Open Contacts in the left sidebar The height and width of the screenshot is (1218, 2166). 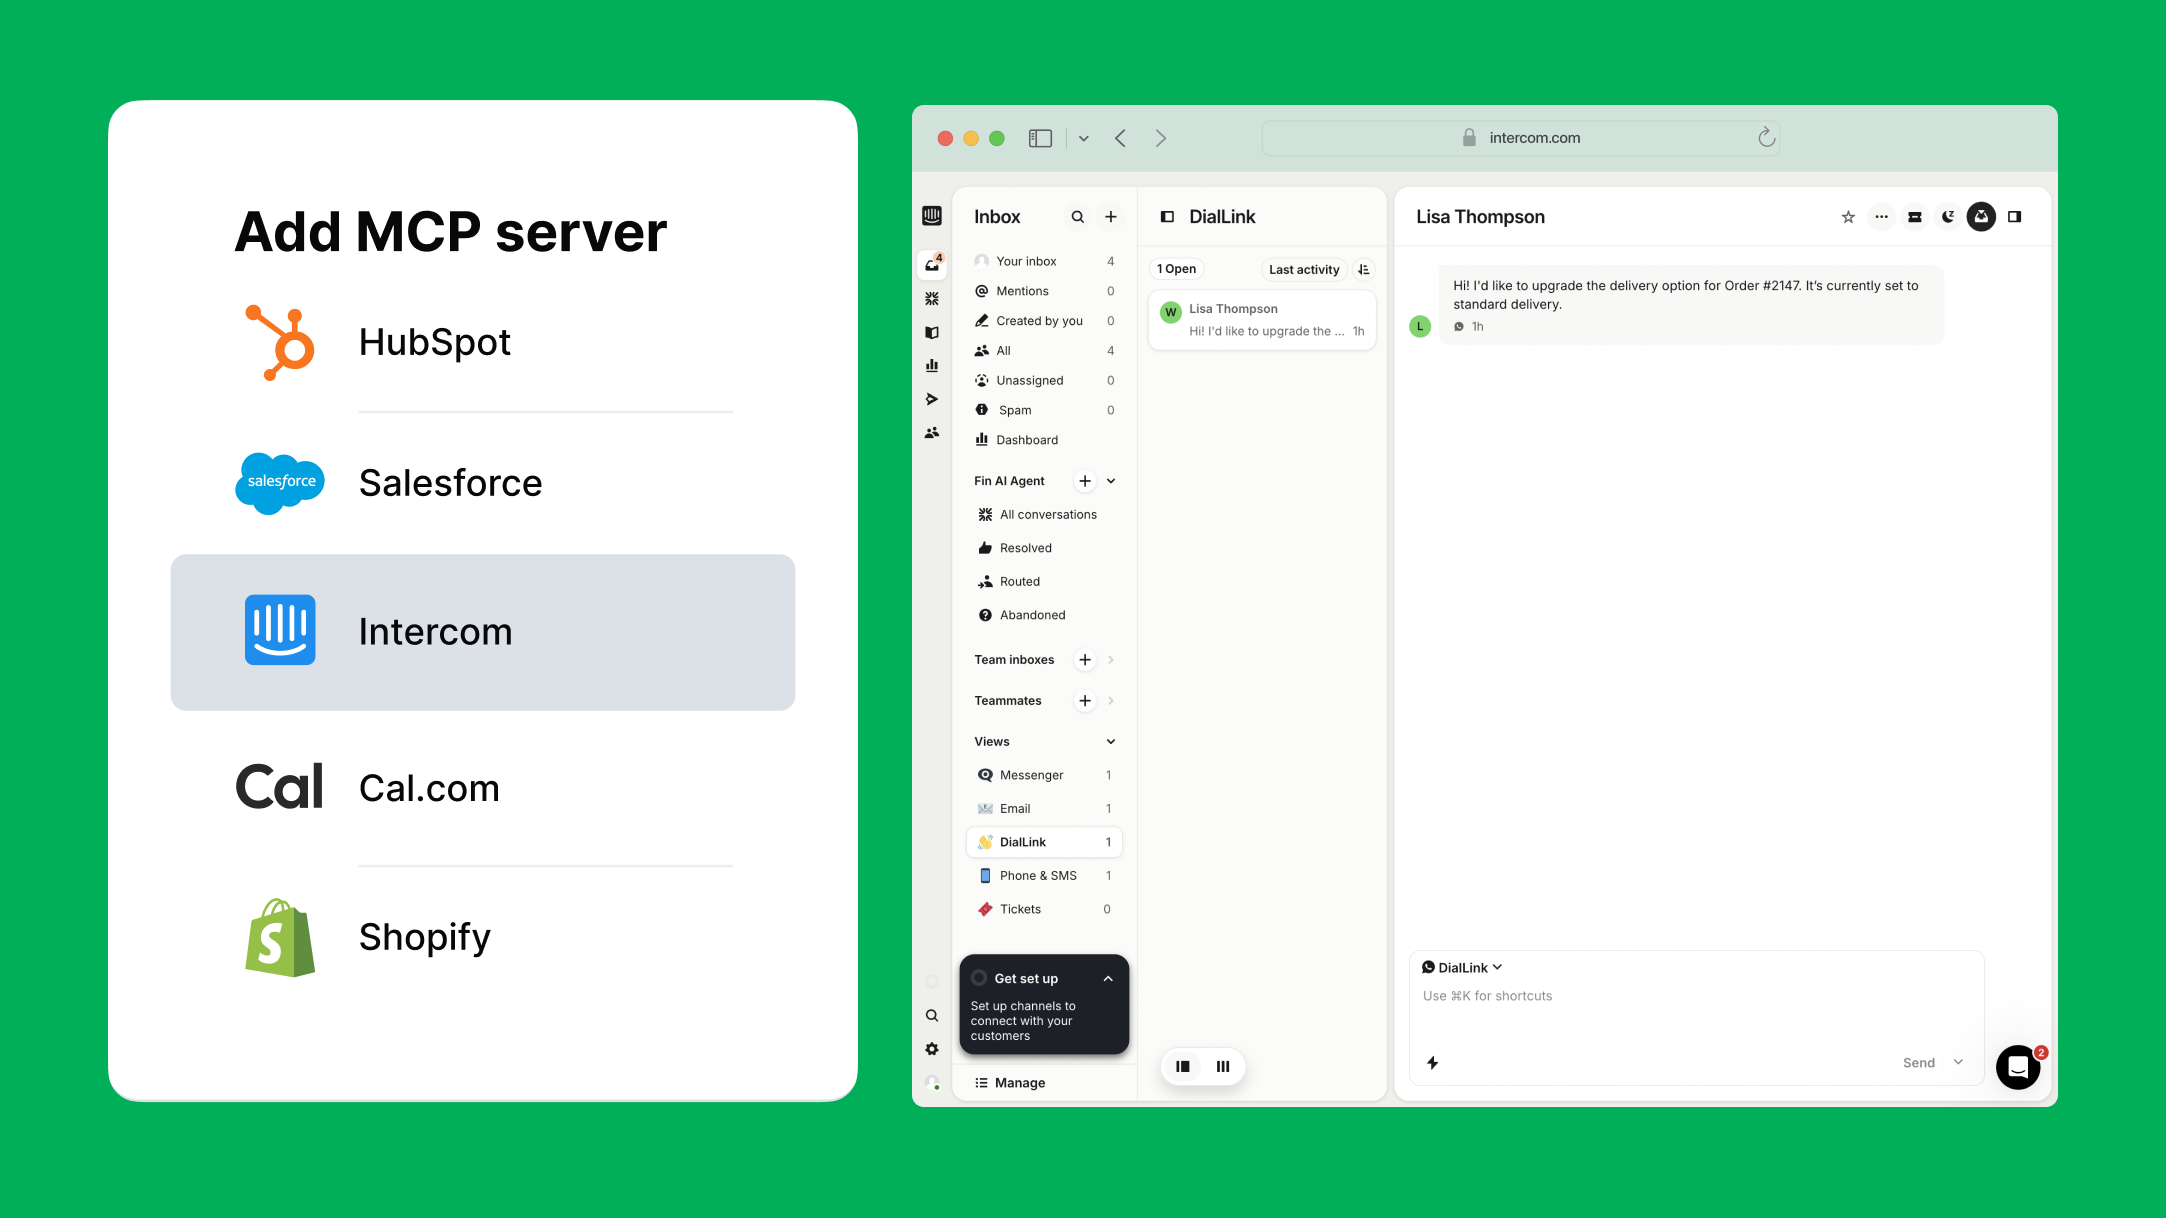point(932,432)
